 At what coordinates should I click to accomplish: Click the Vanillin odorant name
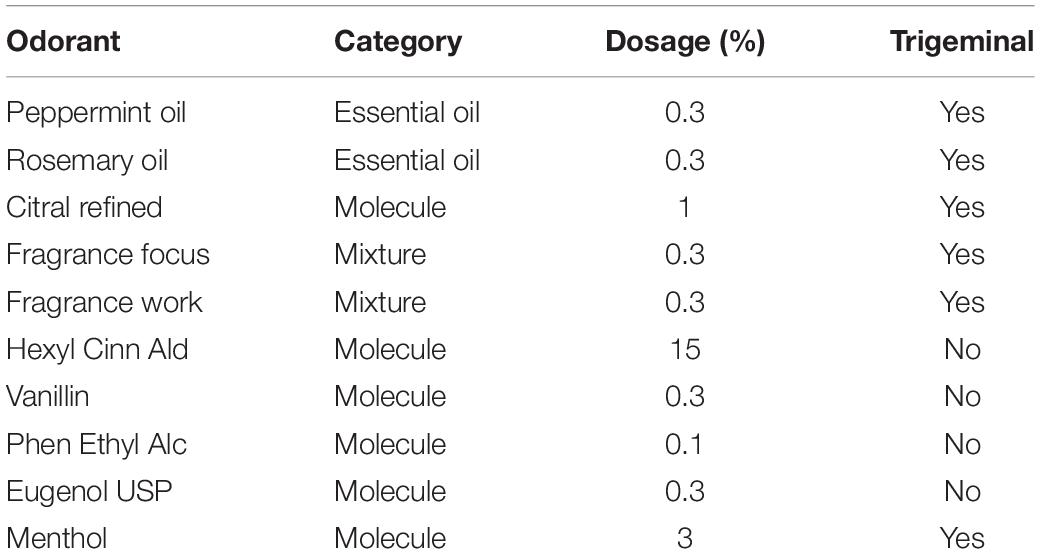pos(48,397)
